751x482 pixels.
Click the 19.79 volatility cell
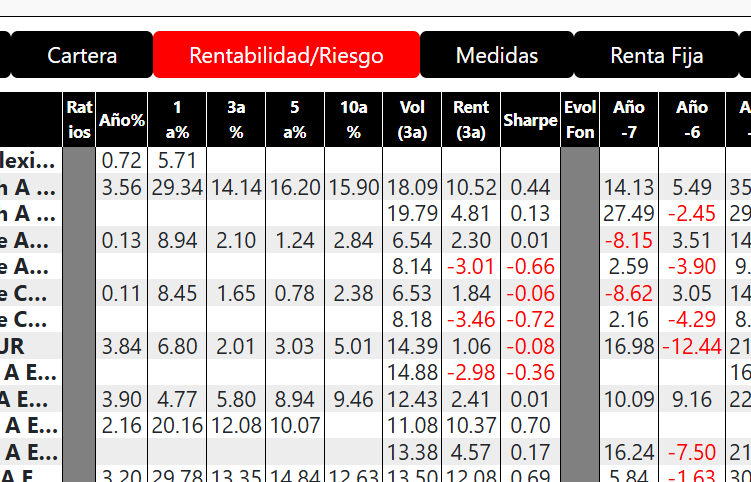412,214
